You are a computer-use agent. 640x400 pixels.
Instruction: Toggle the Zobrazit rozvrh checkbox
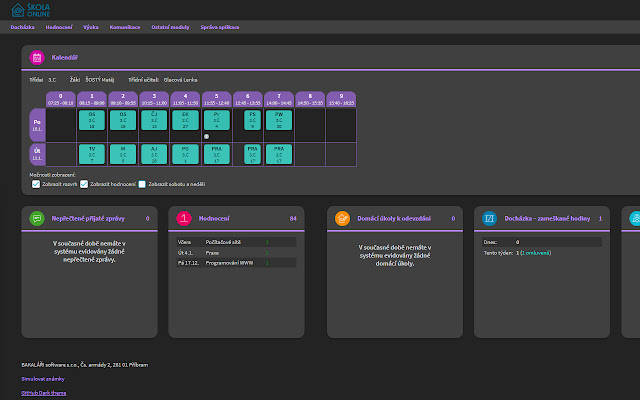[x=36, y=184]
